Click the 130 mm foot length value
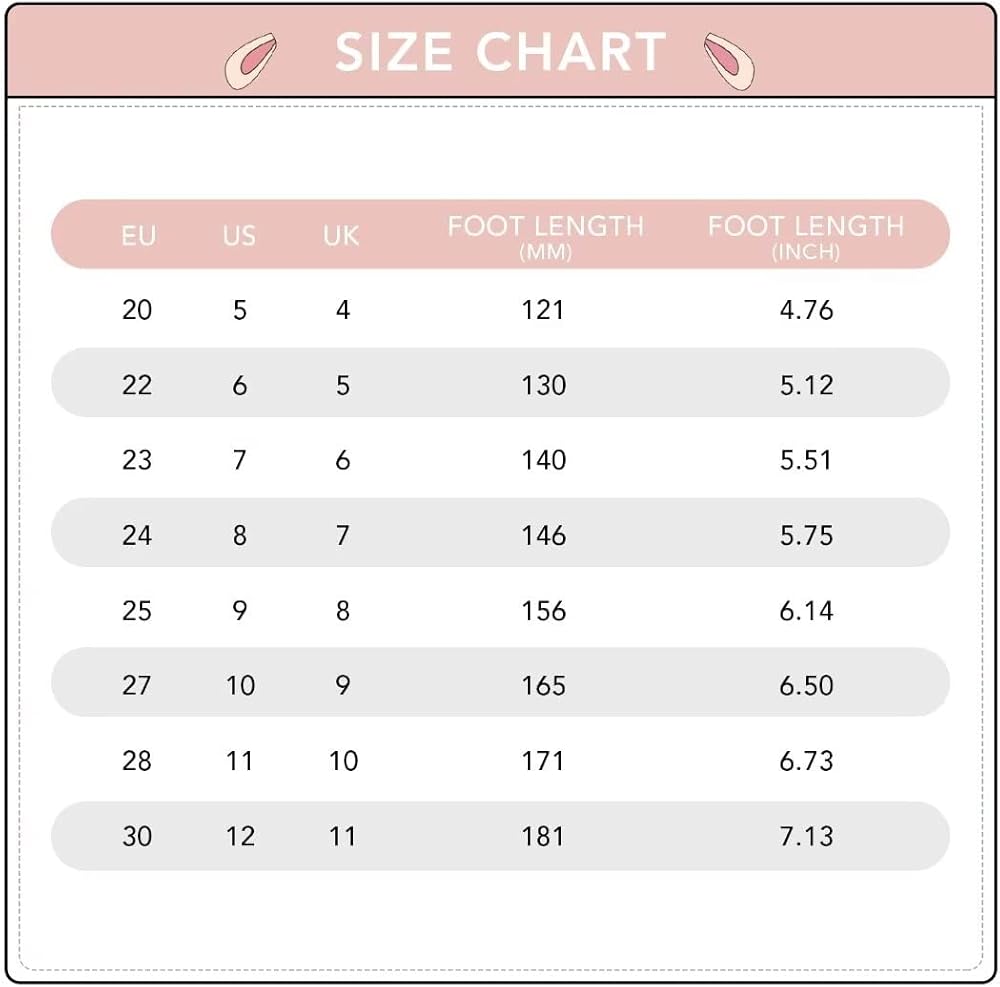Screen dimensions: 1000x987 coord(544,385)
